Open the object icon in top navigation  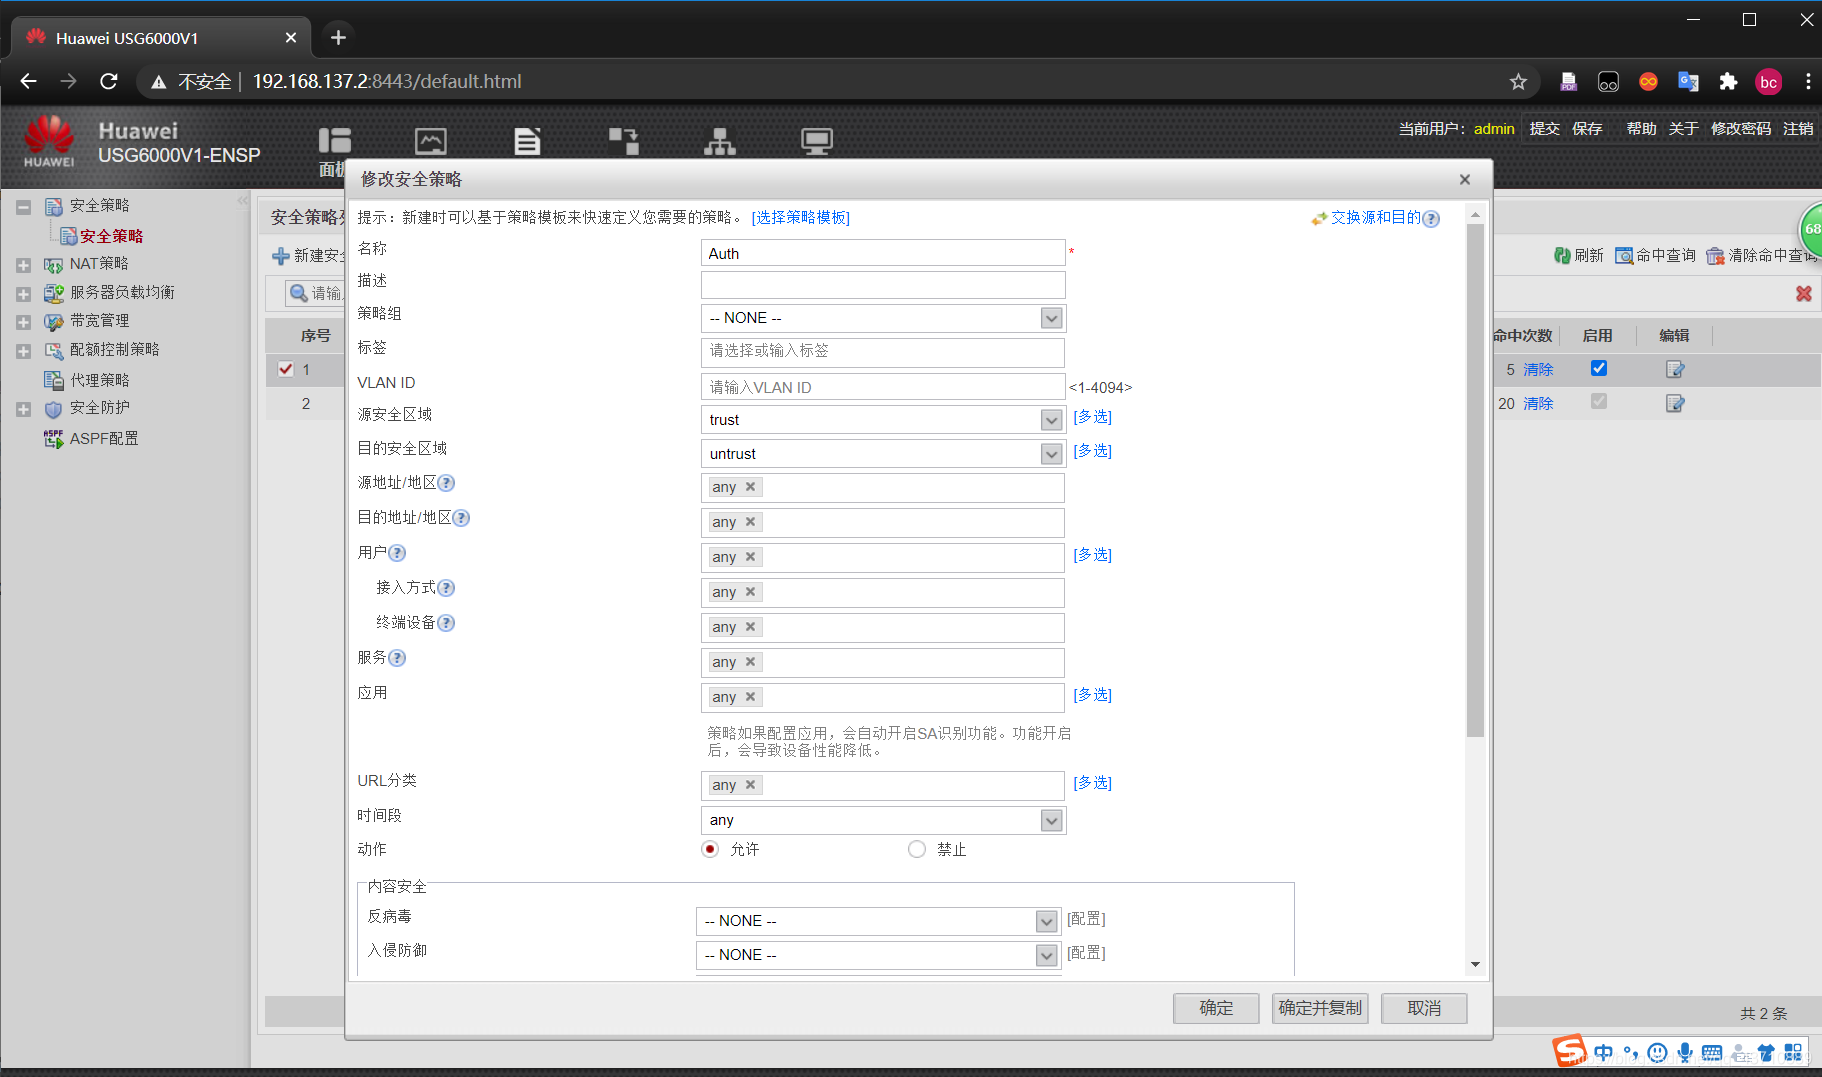click(x=624, y=141)
